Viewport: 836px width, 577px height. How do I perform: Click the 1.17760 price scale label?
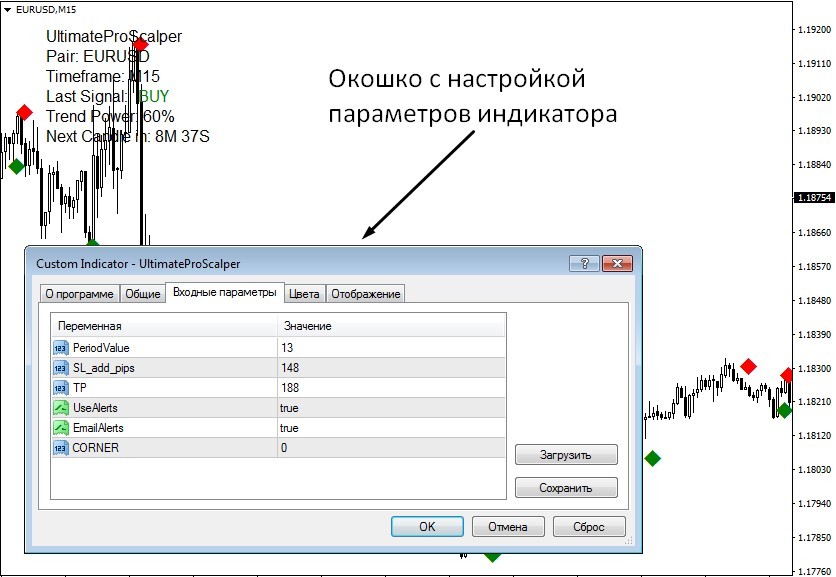(x=815, y=572)
